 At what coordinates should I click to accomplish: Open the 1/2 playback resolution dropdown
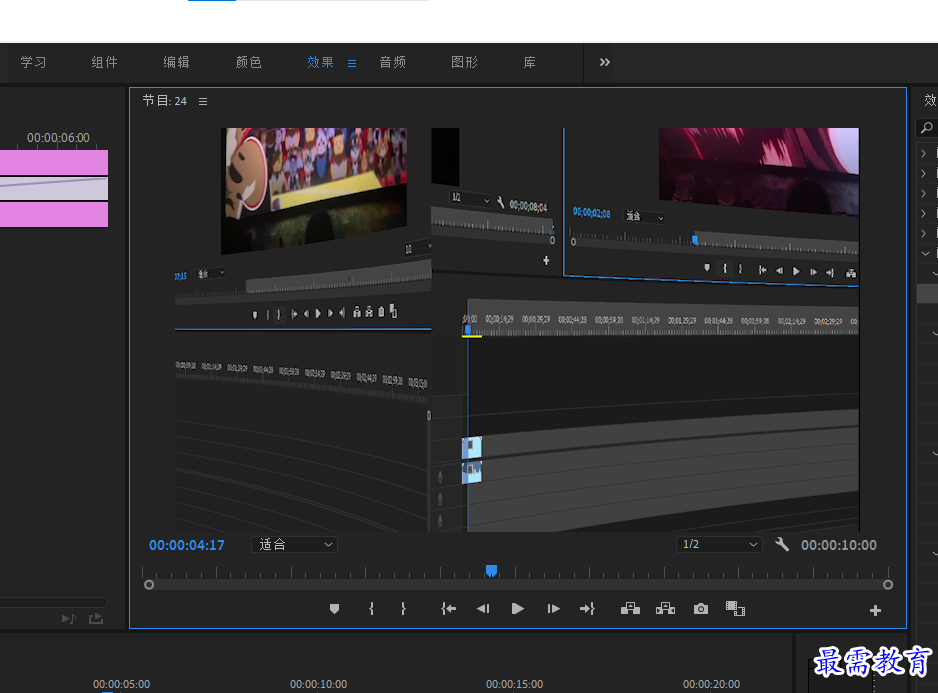point(719,545)
